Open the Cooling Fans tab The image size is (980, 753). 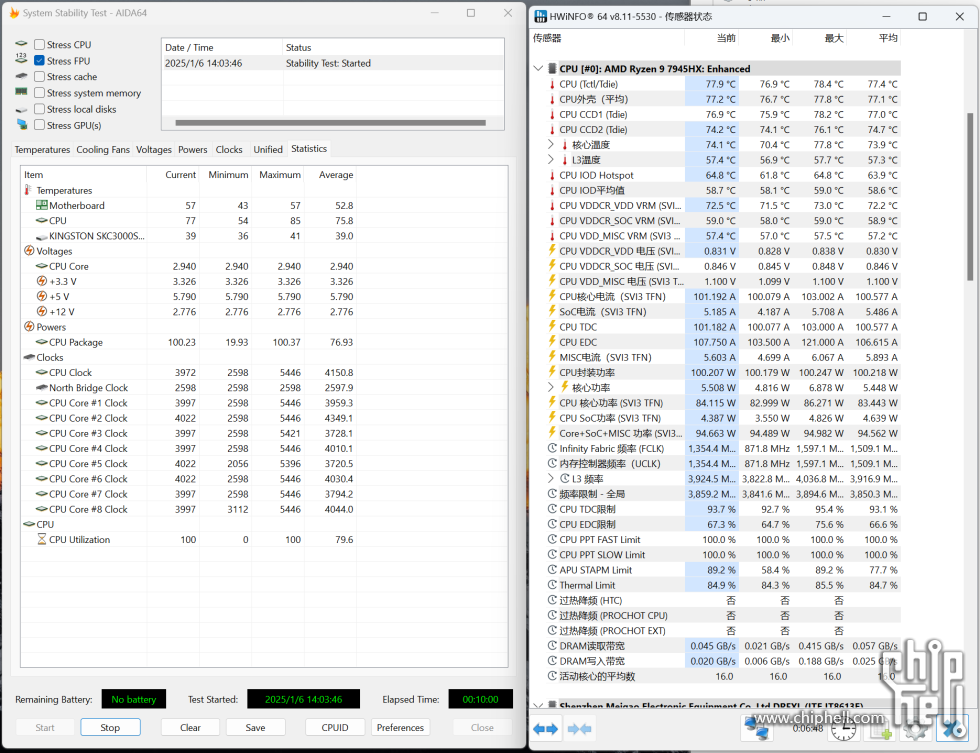pos(103,150)
